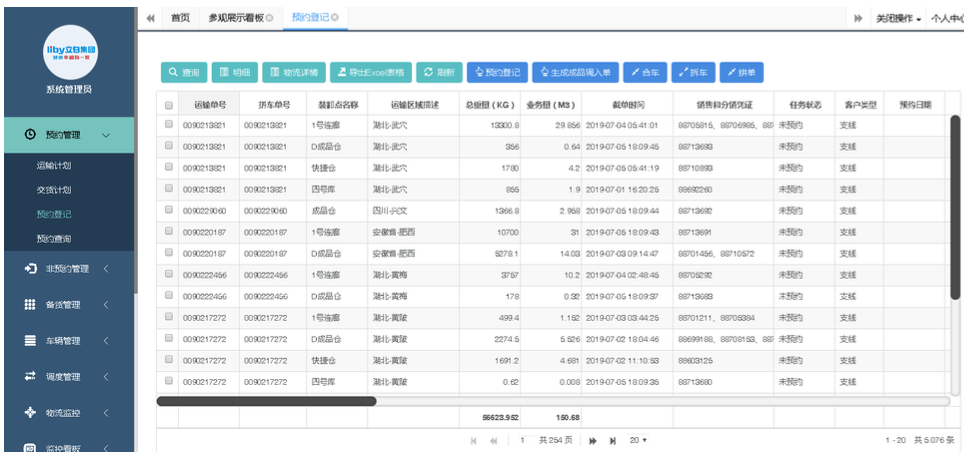This screenshot has height=465, width=964.
Task: Click the table's horizontal scrollbar
Action: click(x=267, y=401)
